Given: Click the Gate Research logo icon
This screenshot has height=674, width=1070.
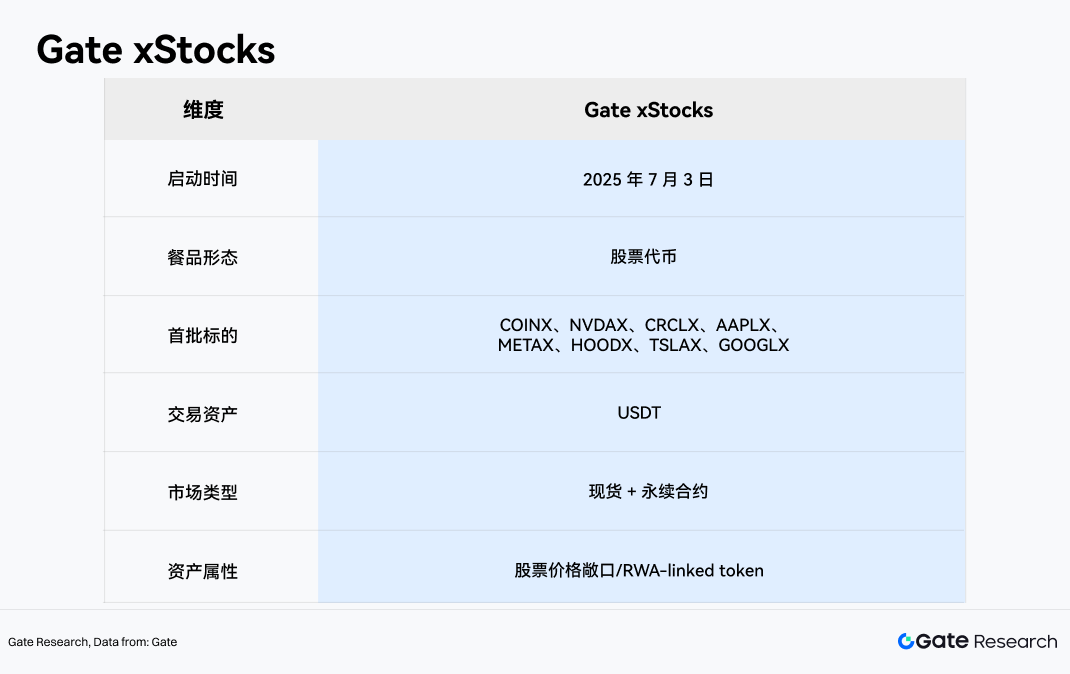Looking at the screenshot, I should [x=906, y=641].
